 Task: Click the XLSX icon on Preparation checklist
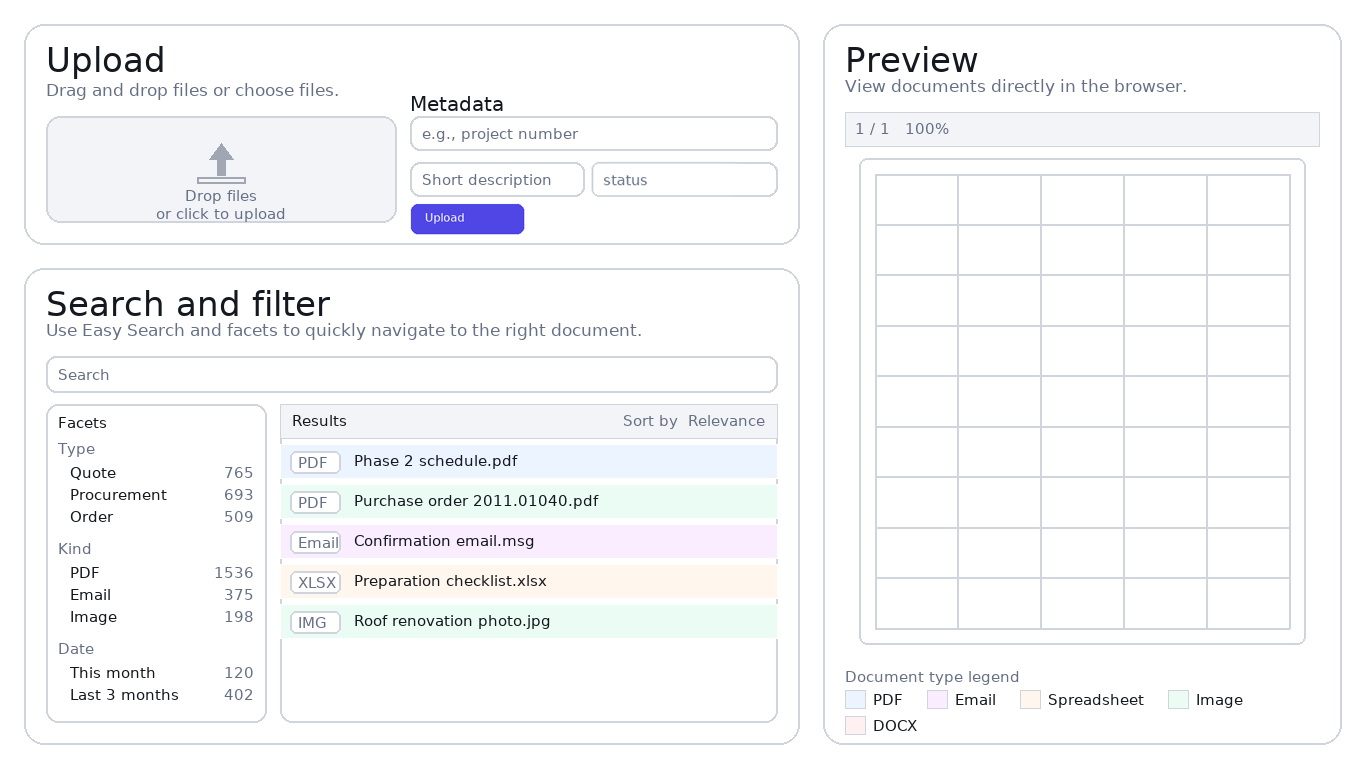315,582
